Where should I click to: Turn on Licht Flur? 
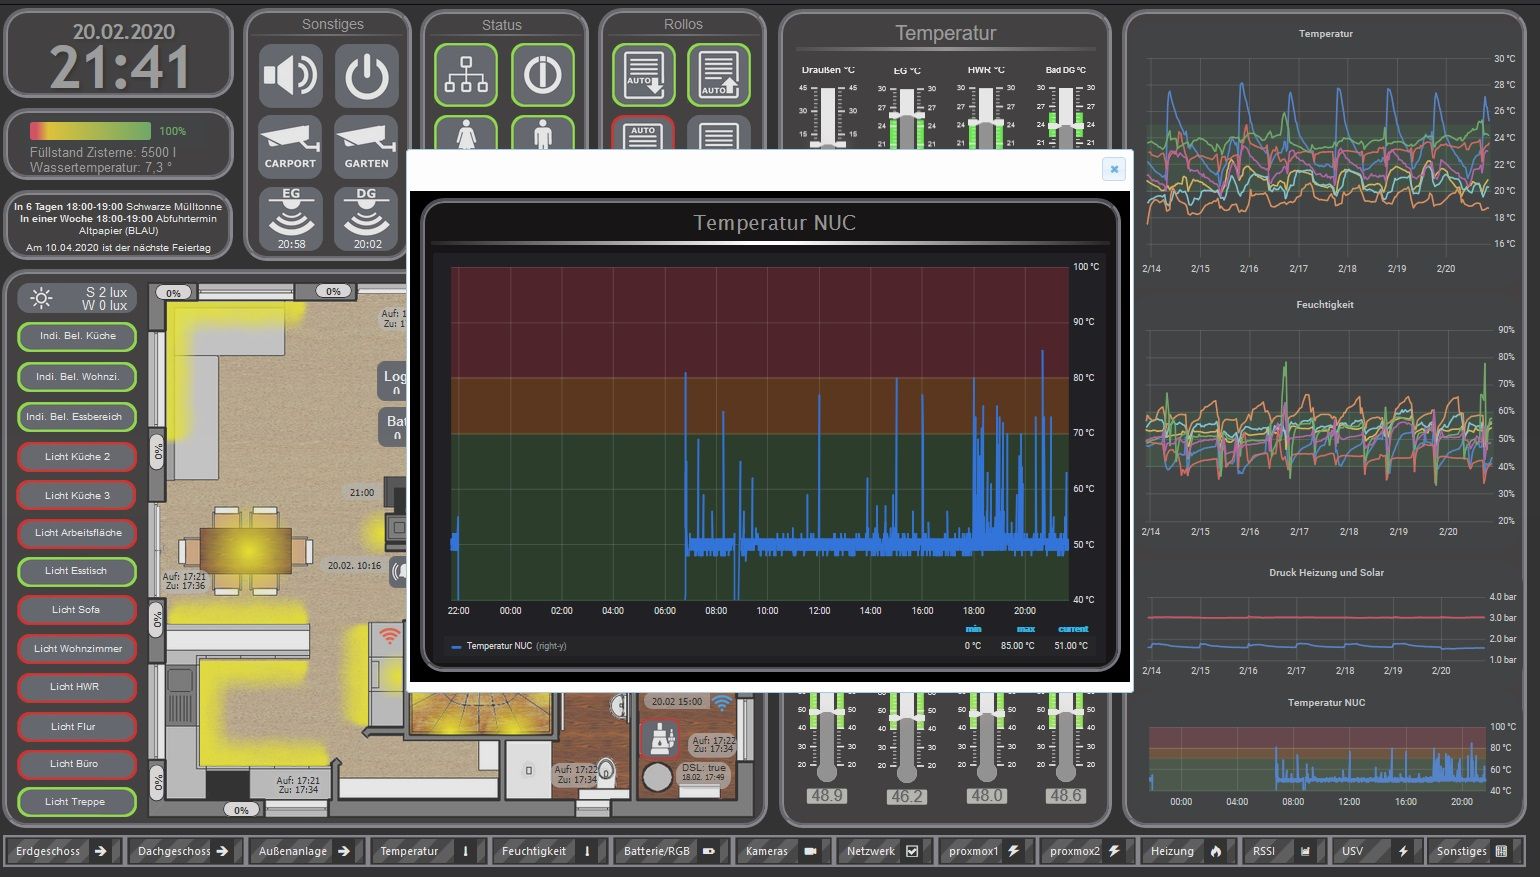pos(77,727)
